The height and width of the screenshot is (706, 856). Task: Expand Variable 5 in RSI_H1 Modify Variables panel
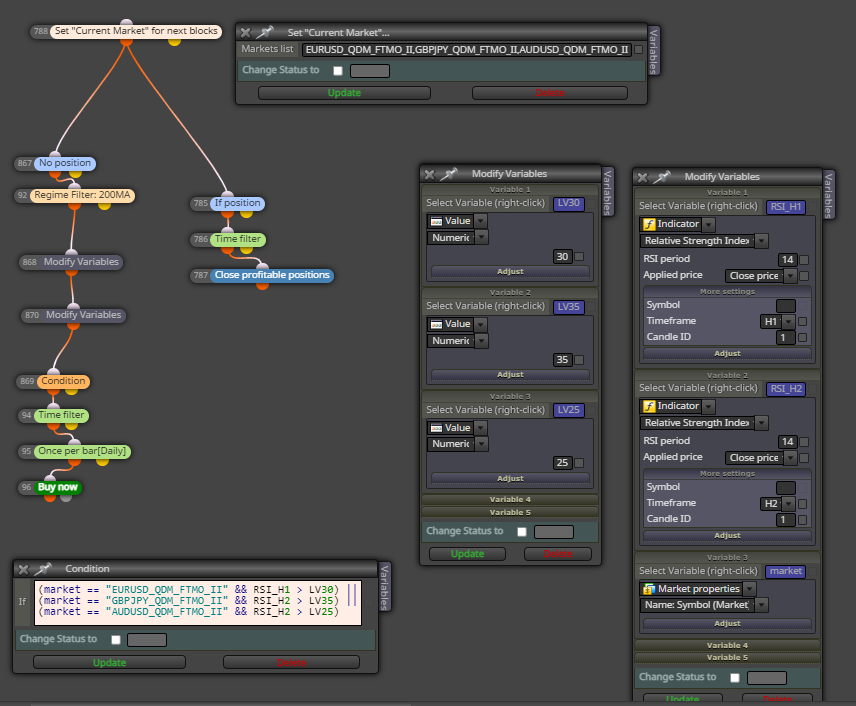[x=727, y=658]
